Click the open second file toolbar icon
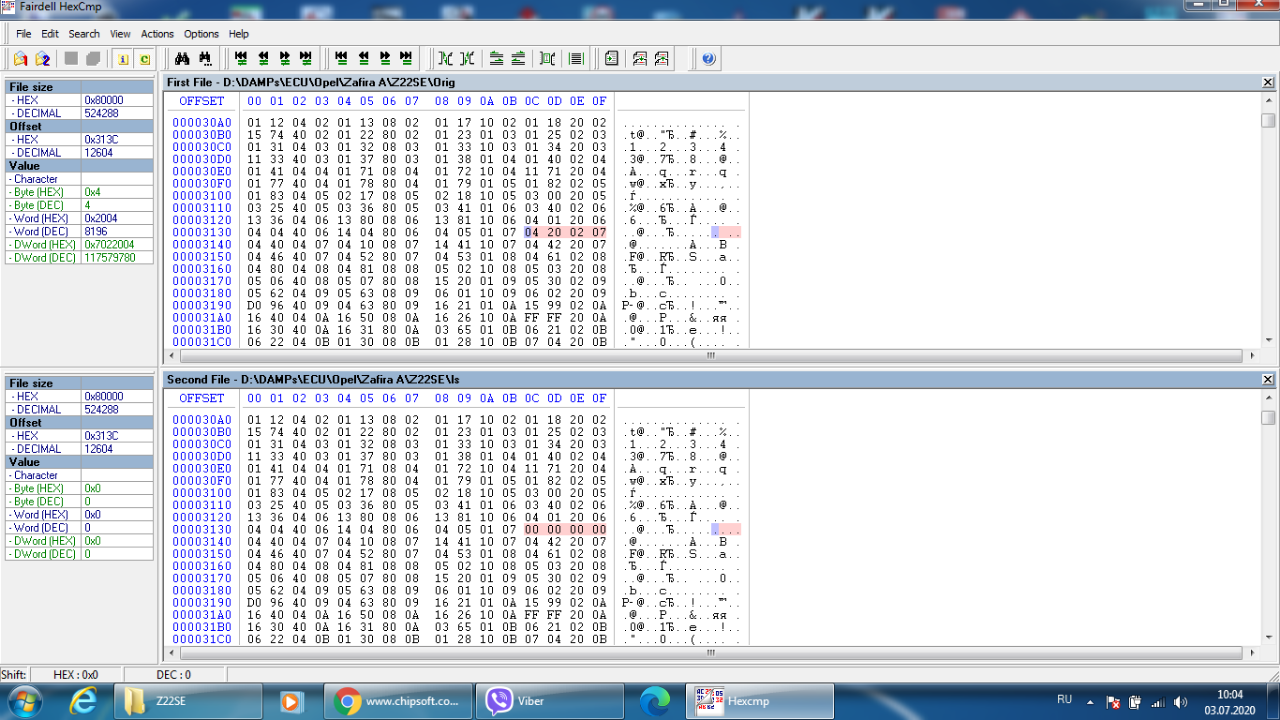This screenshot has width=1280, height=720. pos(43,59)
